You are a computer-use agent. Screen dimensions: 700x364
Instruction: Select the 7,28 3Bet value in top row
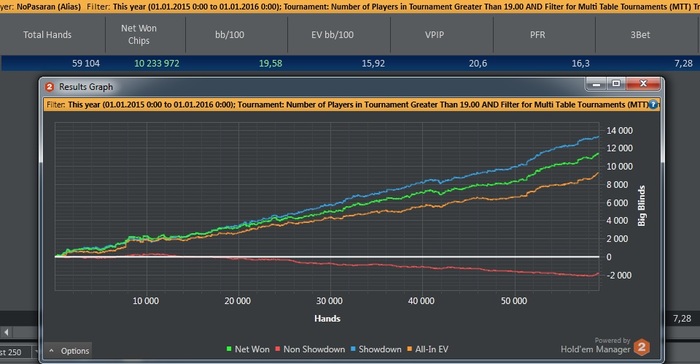point(683,63)
